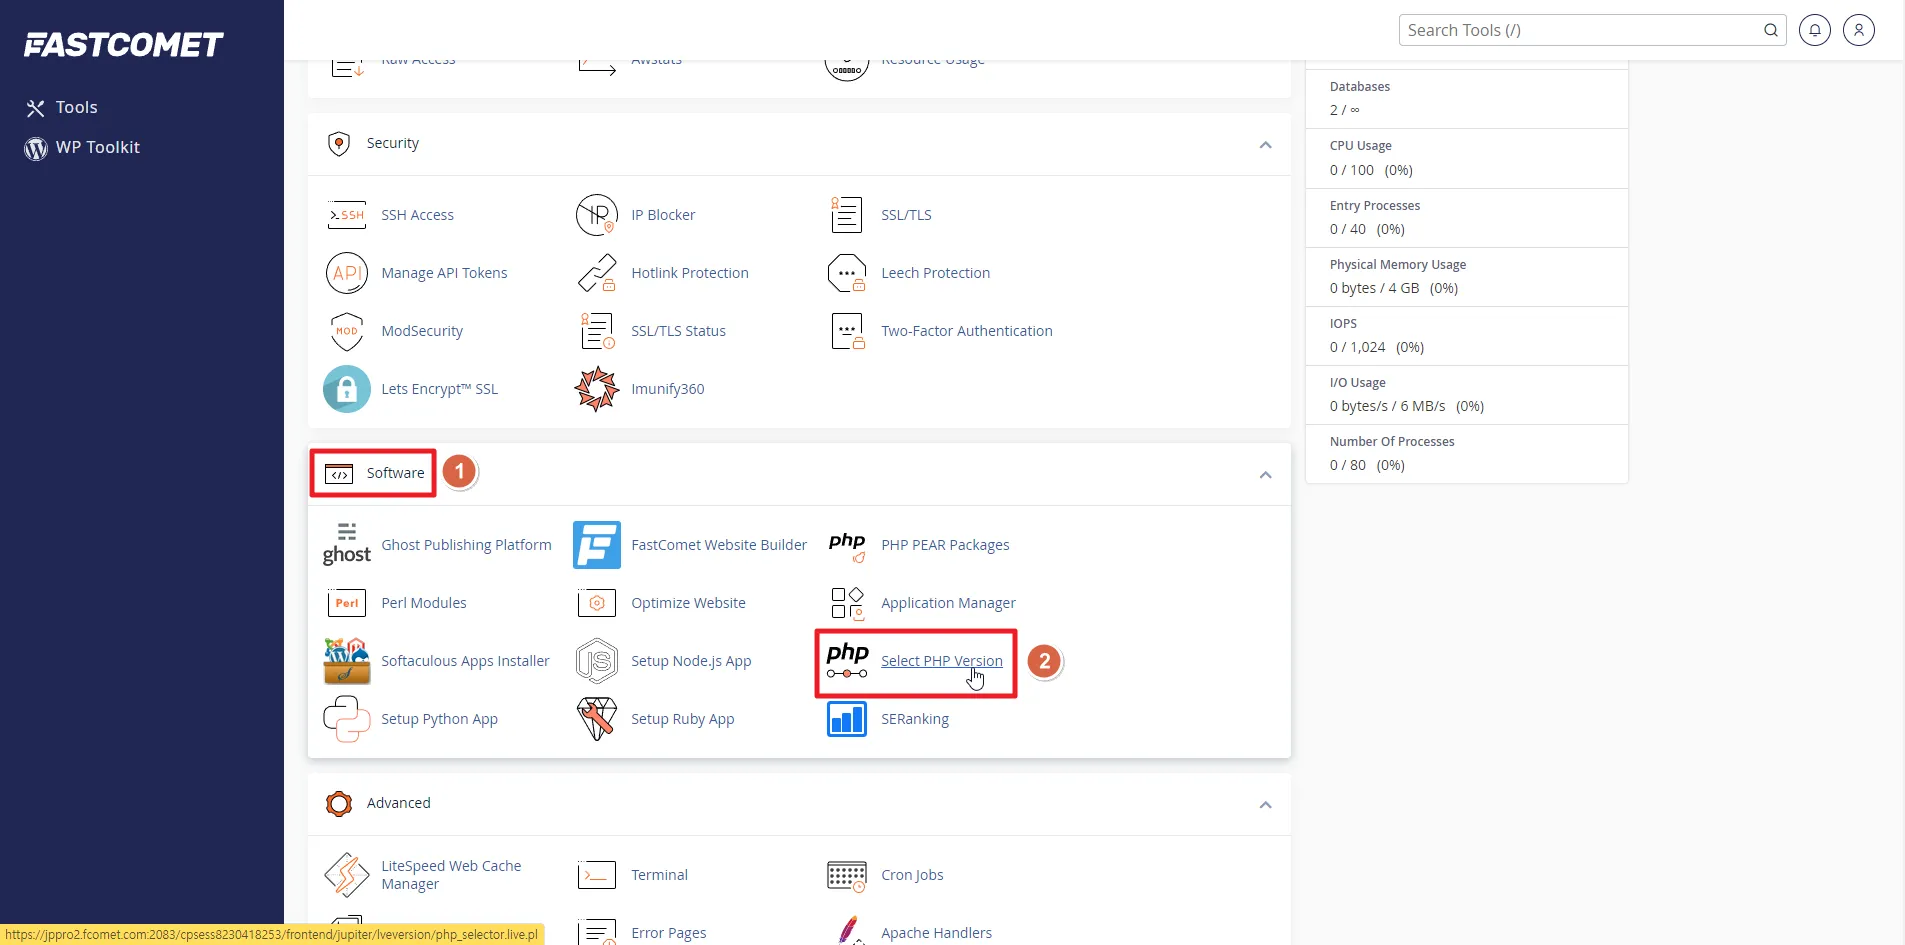Click Hotlink Protection icon
Viewport: 1905px width, 945px height.
597,273
